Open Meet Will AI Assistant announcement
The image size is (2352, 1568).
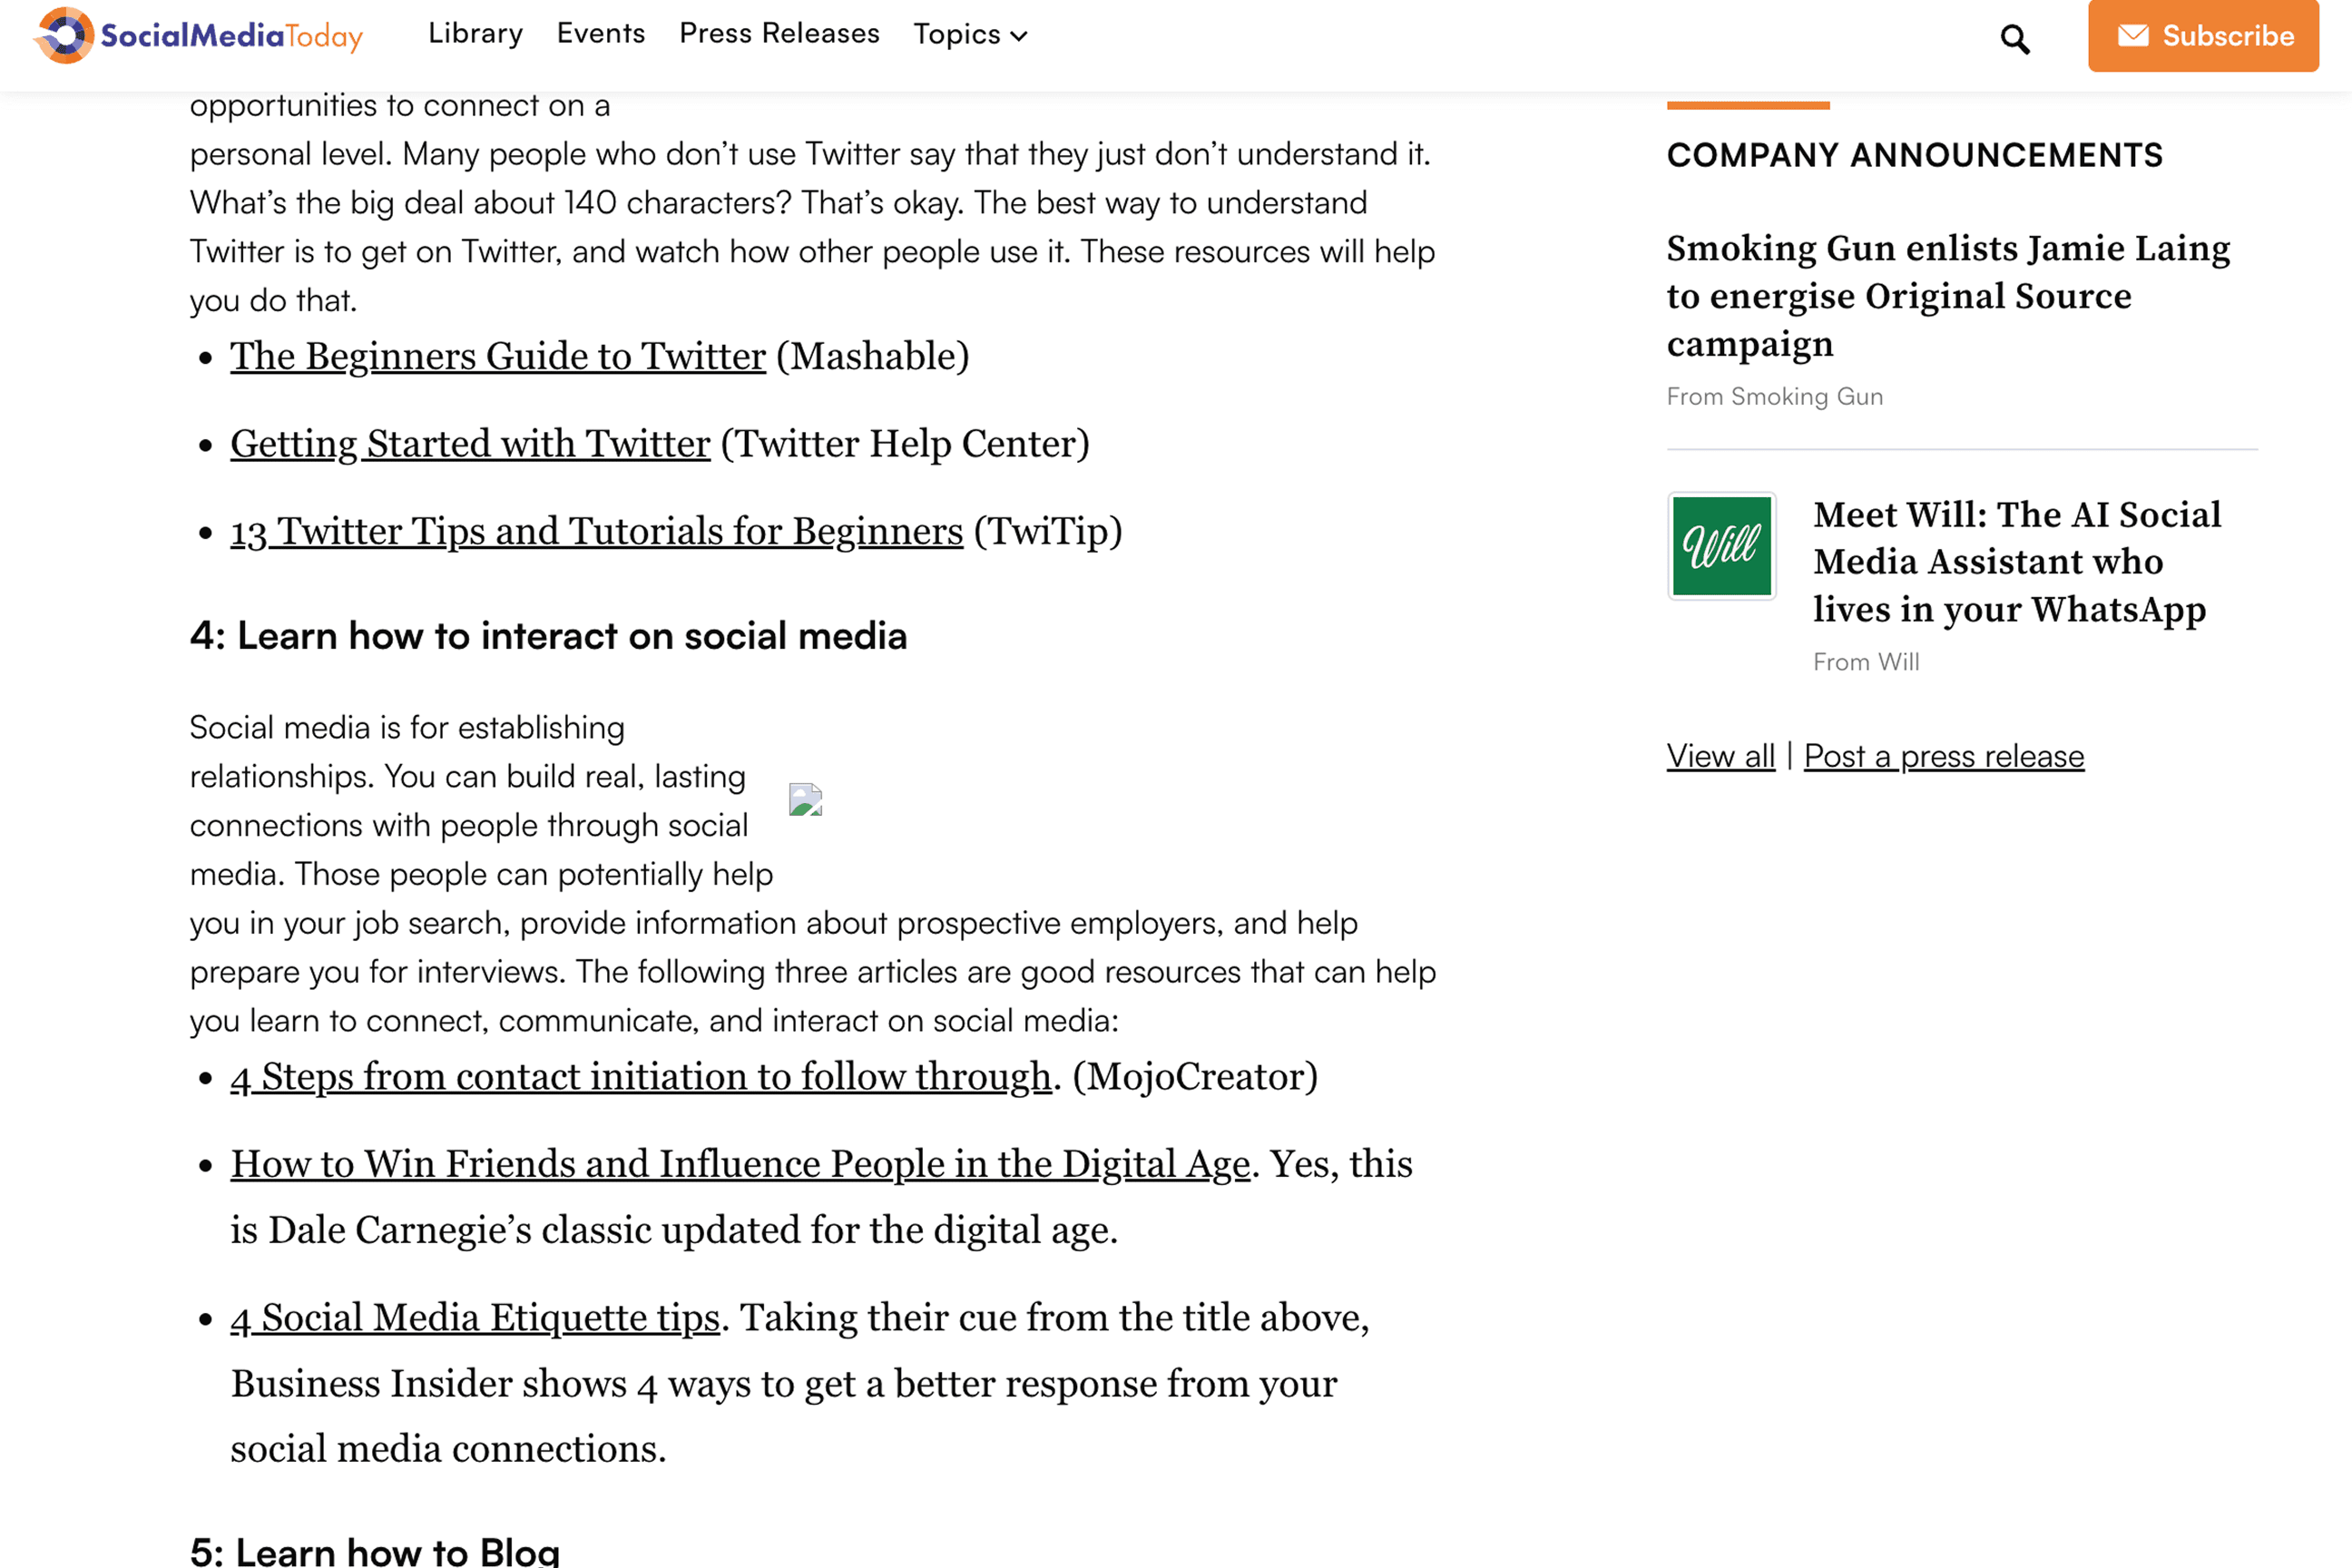tap(2016, 562)
